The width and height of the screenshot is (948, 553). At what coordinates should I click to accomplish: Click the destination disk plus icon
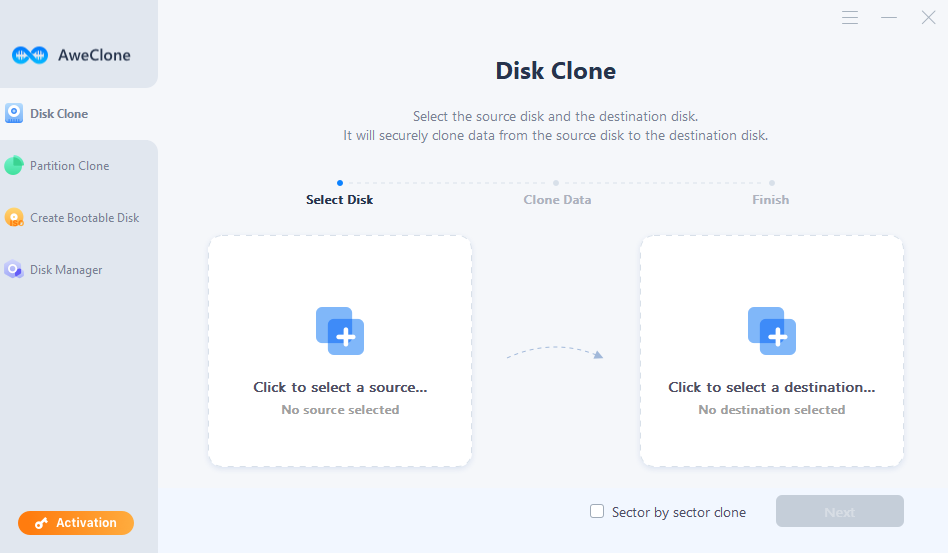(772, 331)
